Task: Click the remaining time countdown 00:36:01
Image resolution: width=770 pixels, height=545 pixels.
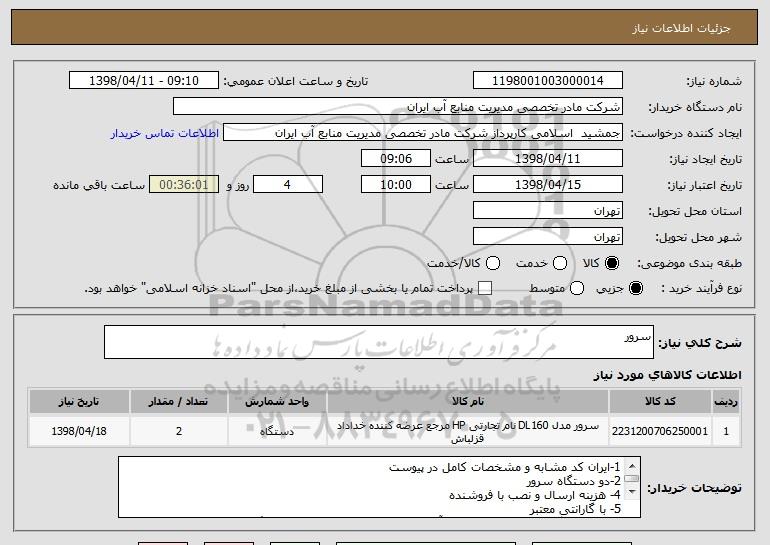Action: (x=184, y=185)
